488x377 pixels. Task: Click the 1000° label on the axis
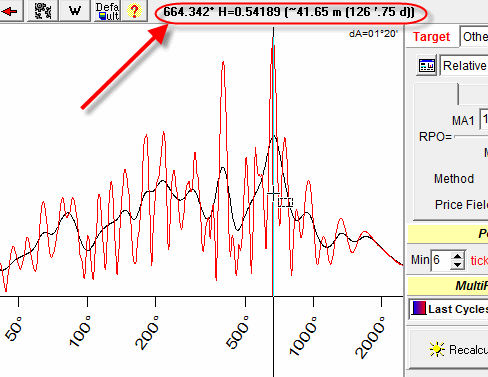(303, 336)
